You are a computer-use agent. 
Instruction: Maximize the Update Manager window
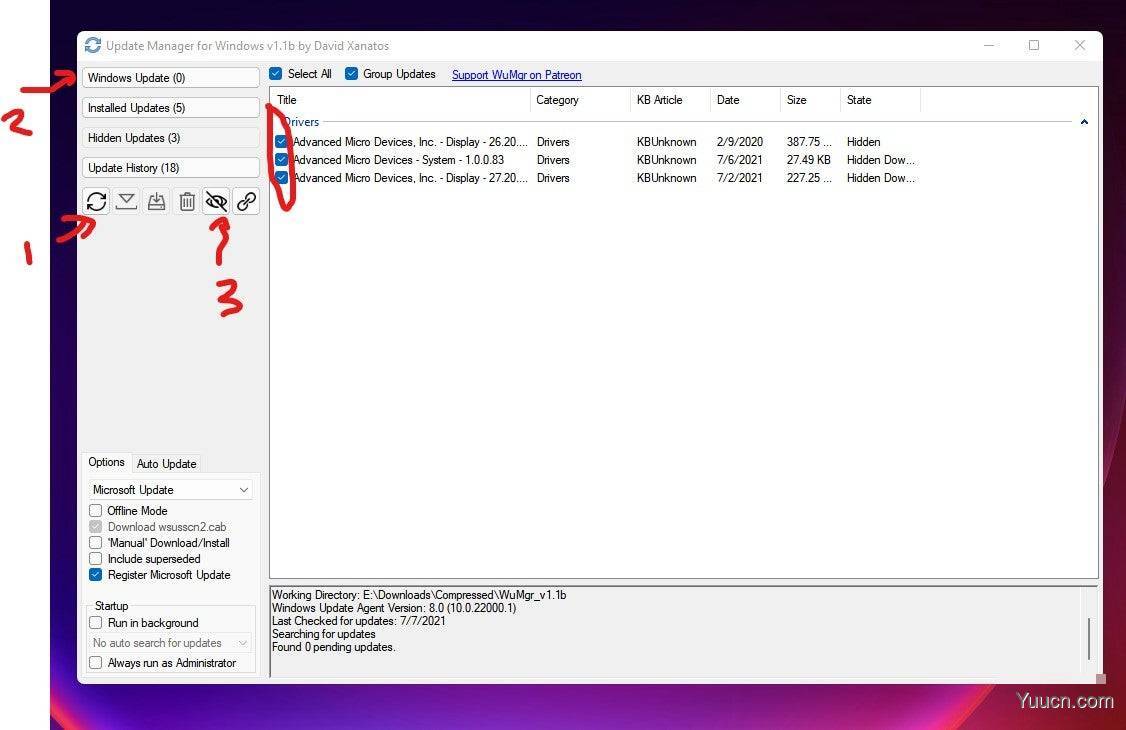click(x=1034, y=45)
